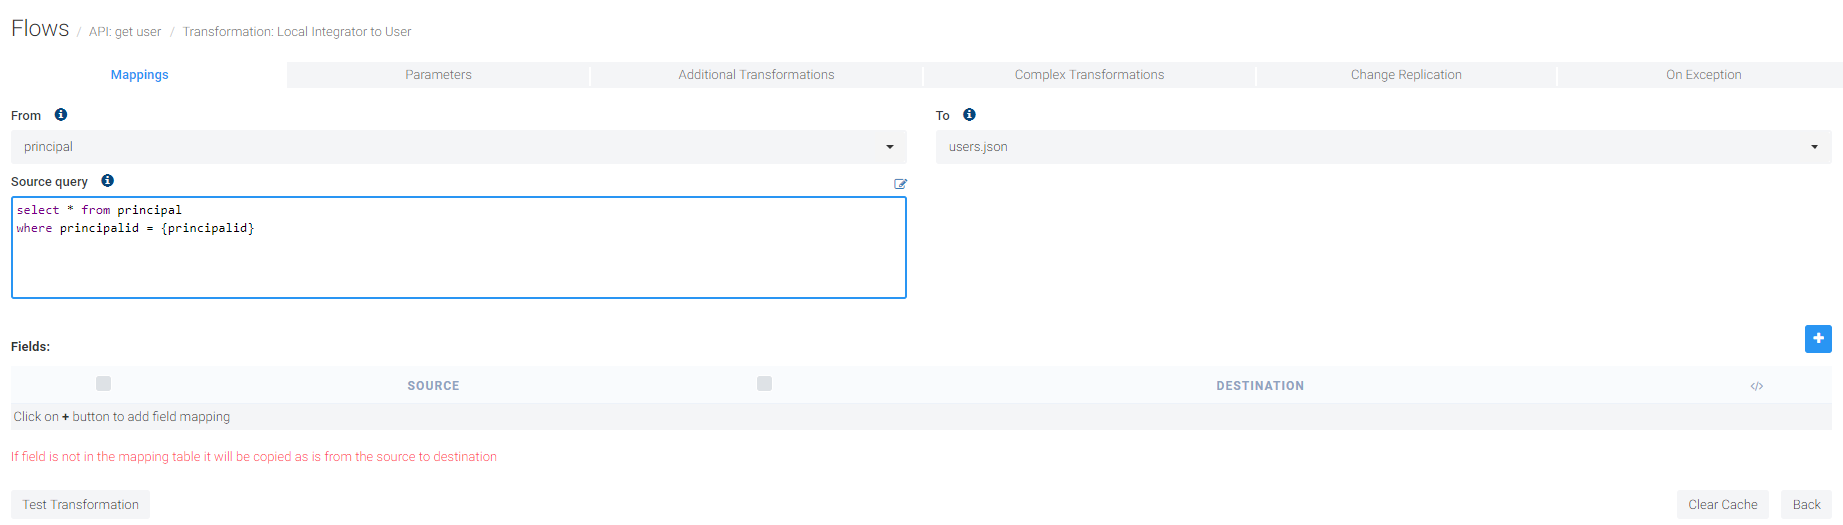
Task: Open the From dropdown showing principal
Action: tap(458, 147)
